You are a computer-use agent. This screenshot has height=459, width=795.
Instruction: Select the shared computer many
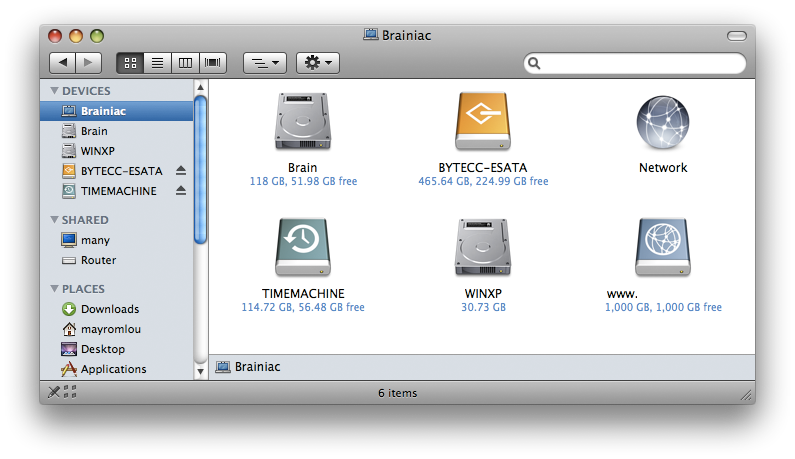click(x=117, y=240)
